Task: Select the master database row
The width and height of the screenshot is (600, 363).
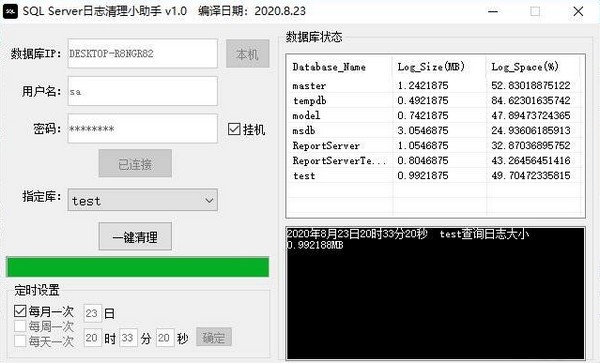Action: click(435, 85)
